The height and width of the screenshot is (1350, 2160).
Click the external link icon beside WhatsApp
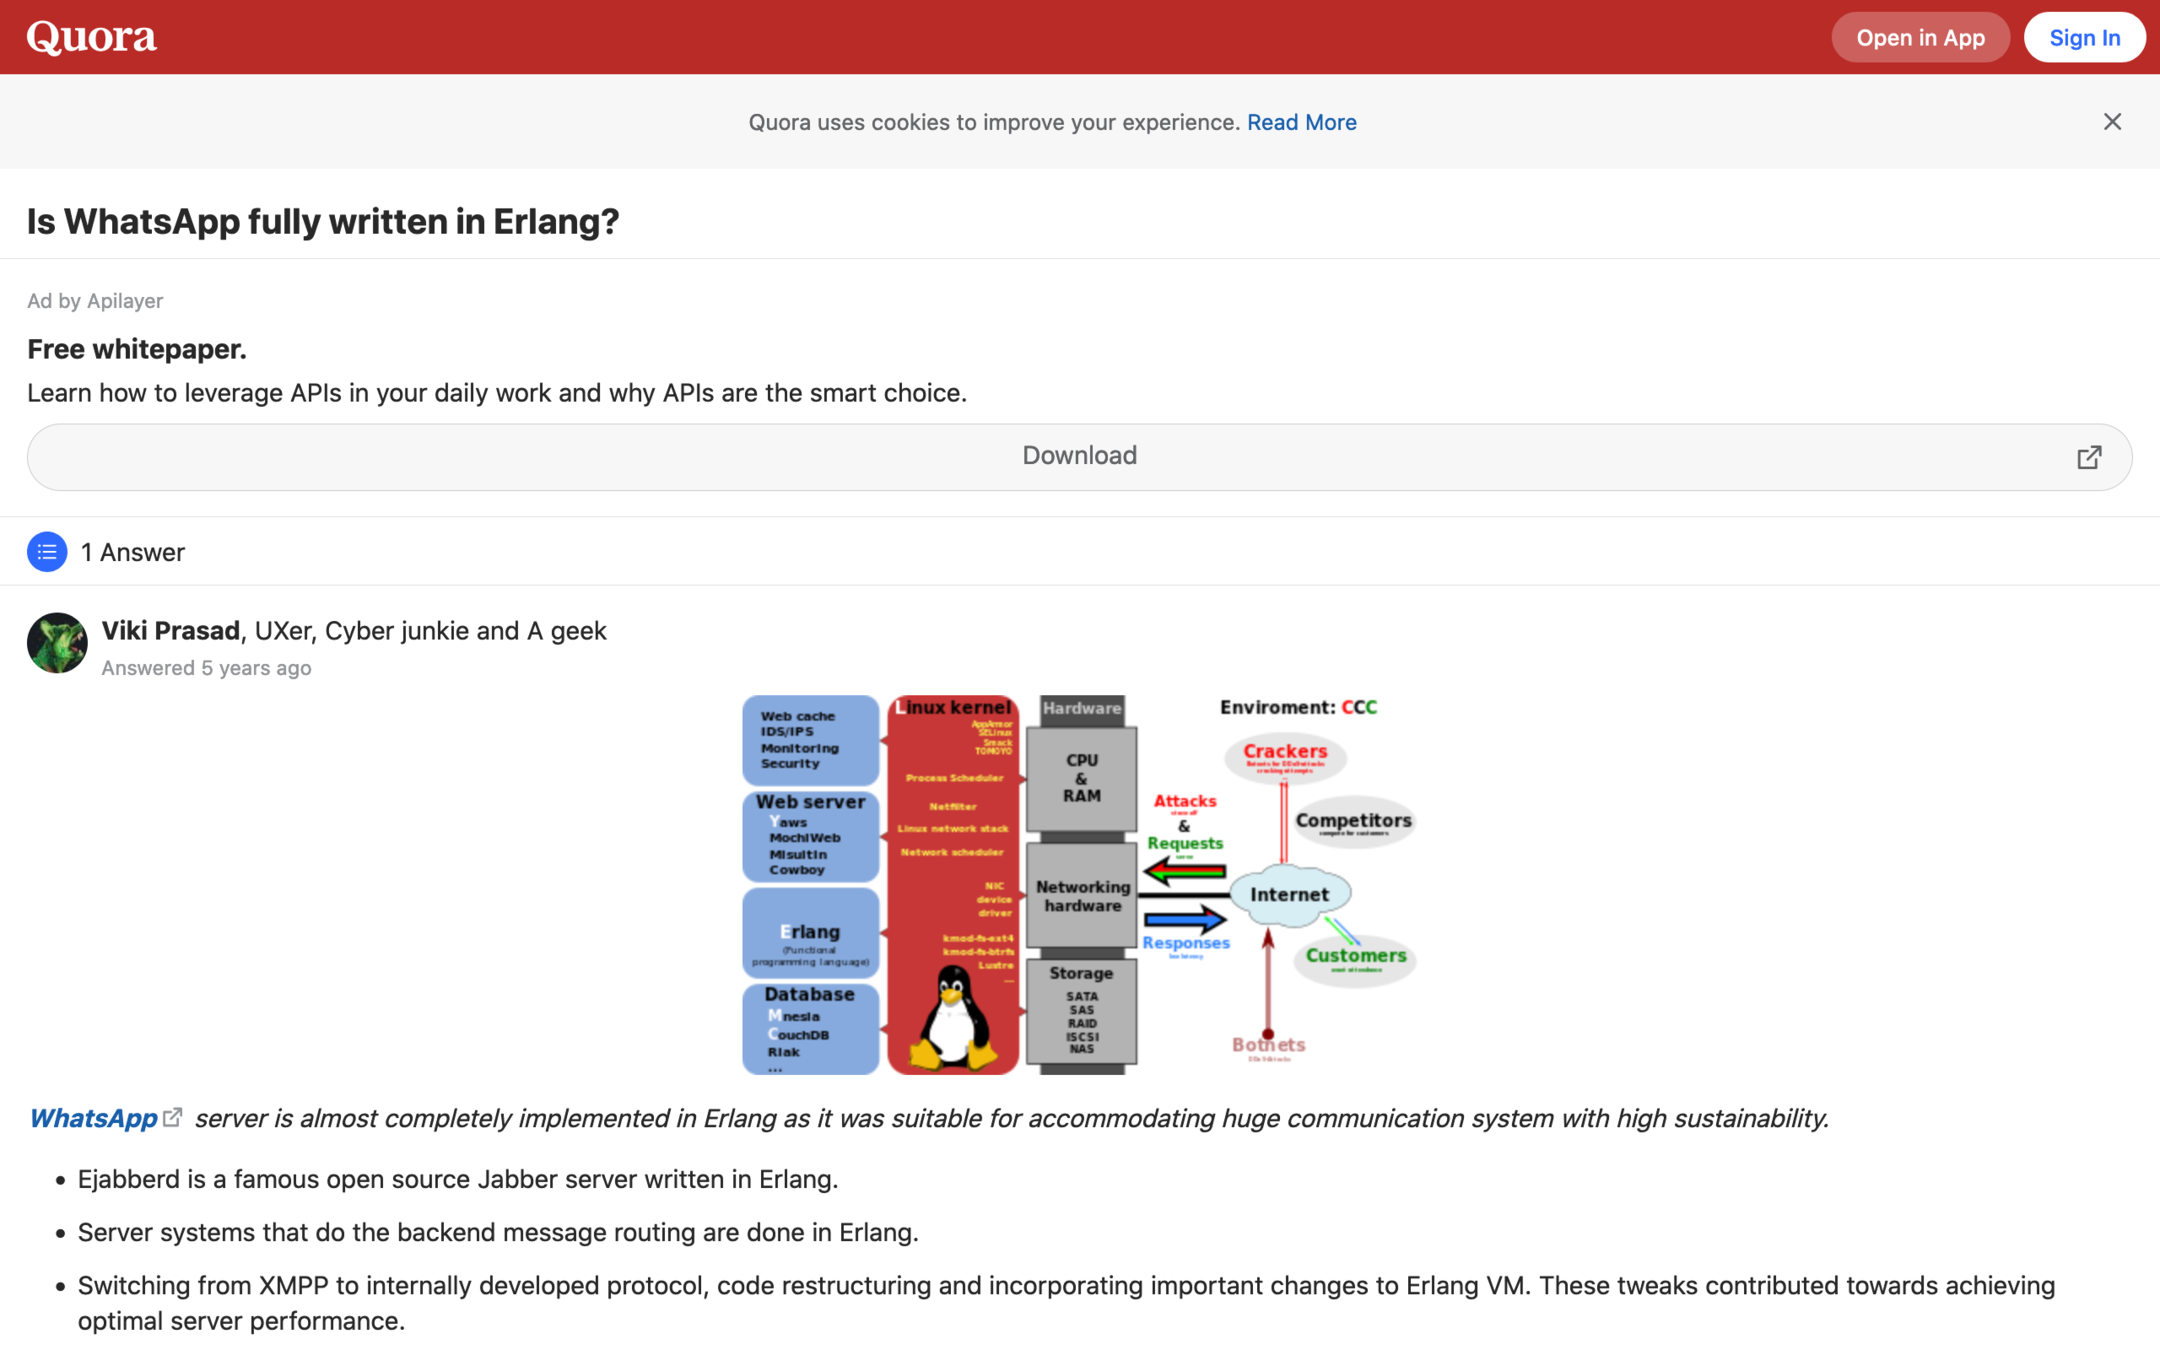pyautogui.click(x=173, y=1117)
